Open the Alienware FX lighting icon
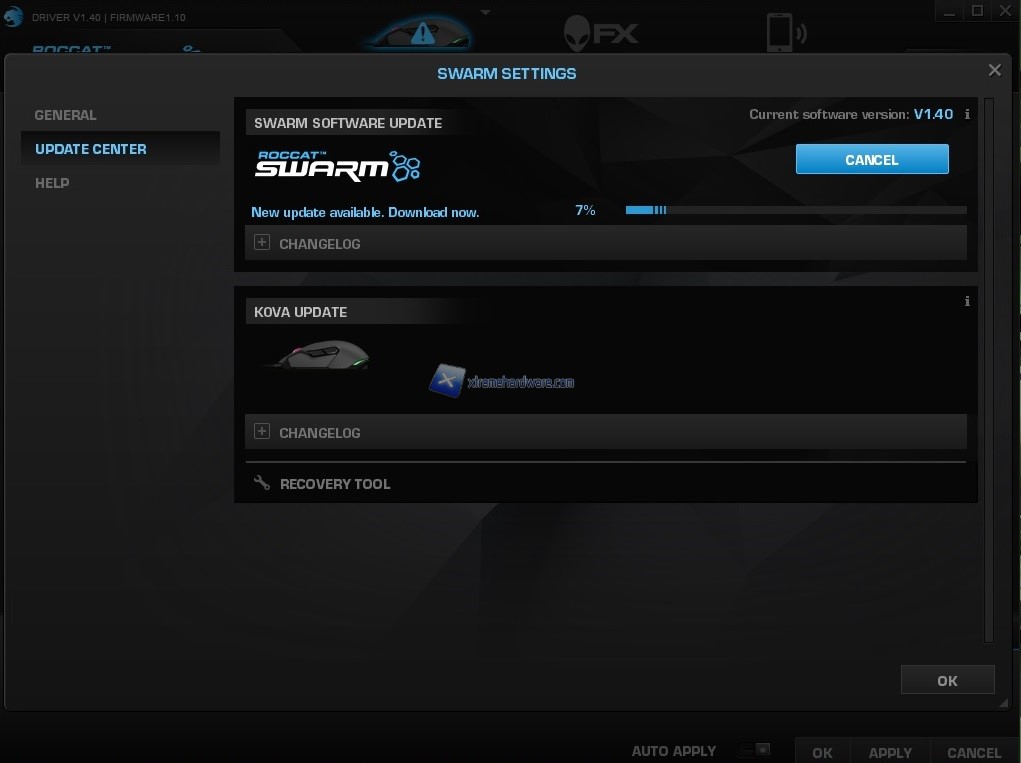 600,33
